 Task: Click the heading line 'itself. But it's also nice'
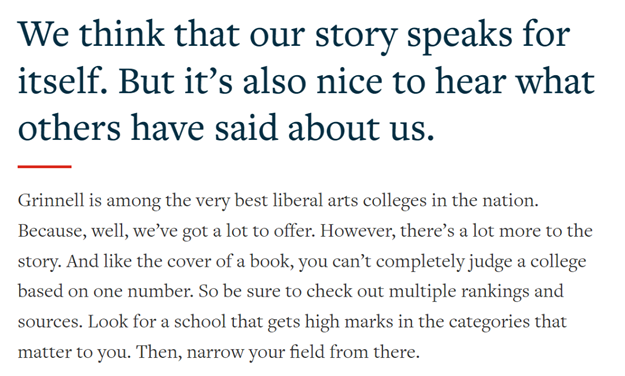coord(306,82)
